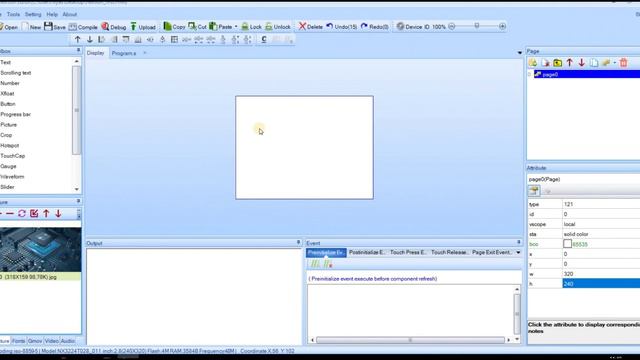The width and height of the screenshot is (640, 360).
Task: Open the Page Exit Event tab
Action: tap(492, 253)
